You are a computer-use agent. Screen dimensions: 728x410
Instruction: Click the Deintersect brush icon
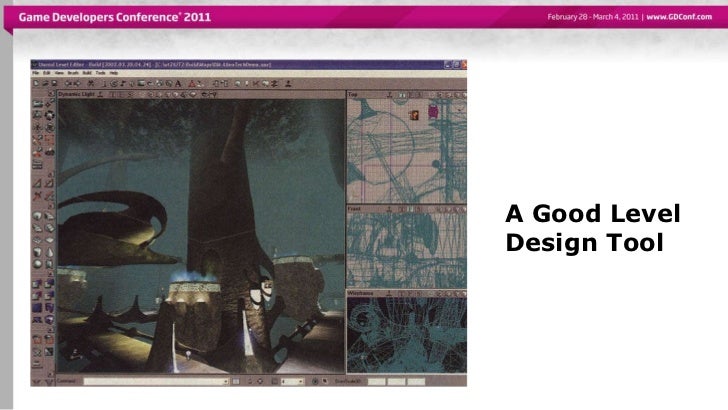tap(49, 295)
